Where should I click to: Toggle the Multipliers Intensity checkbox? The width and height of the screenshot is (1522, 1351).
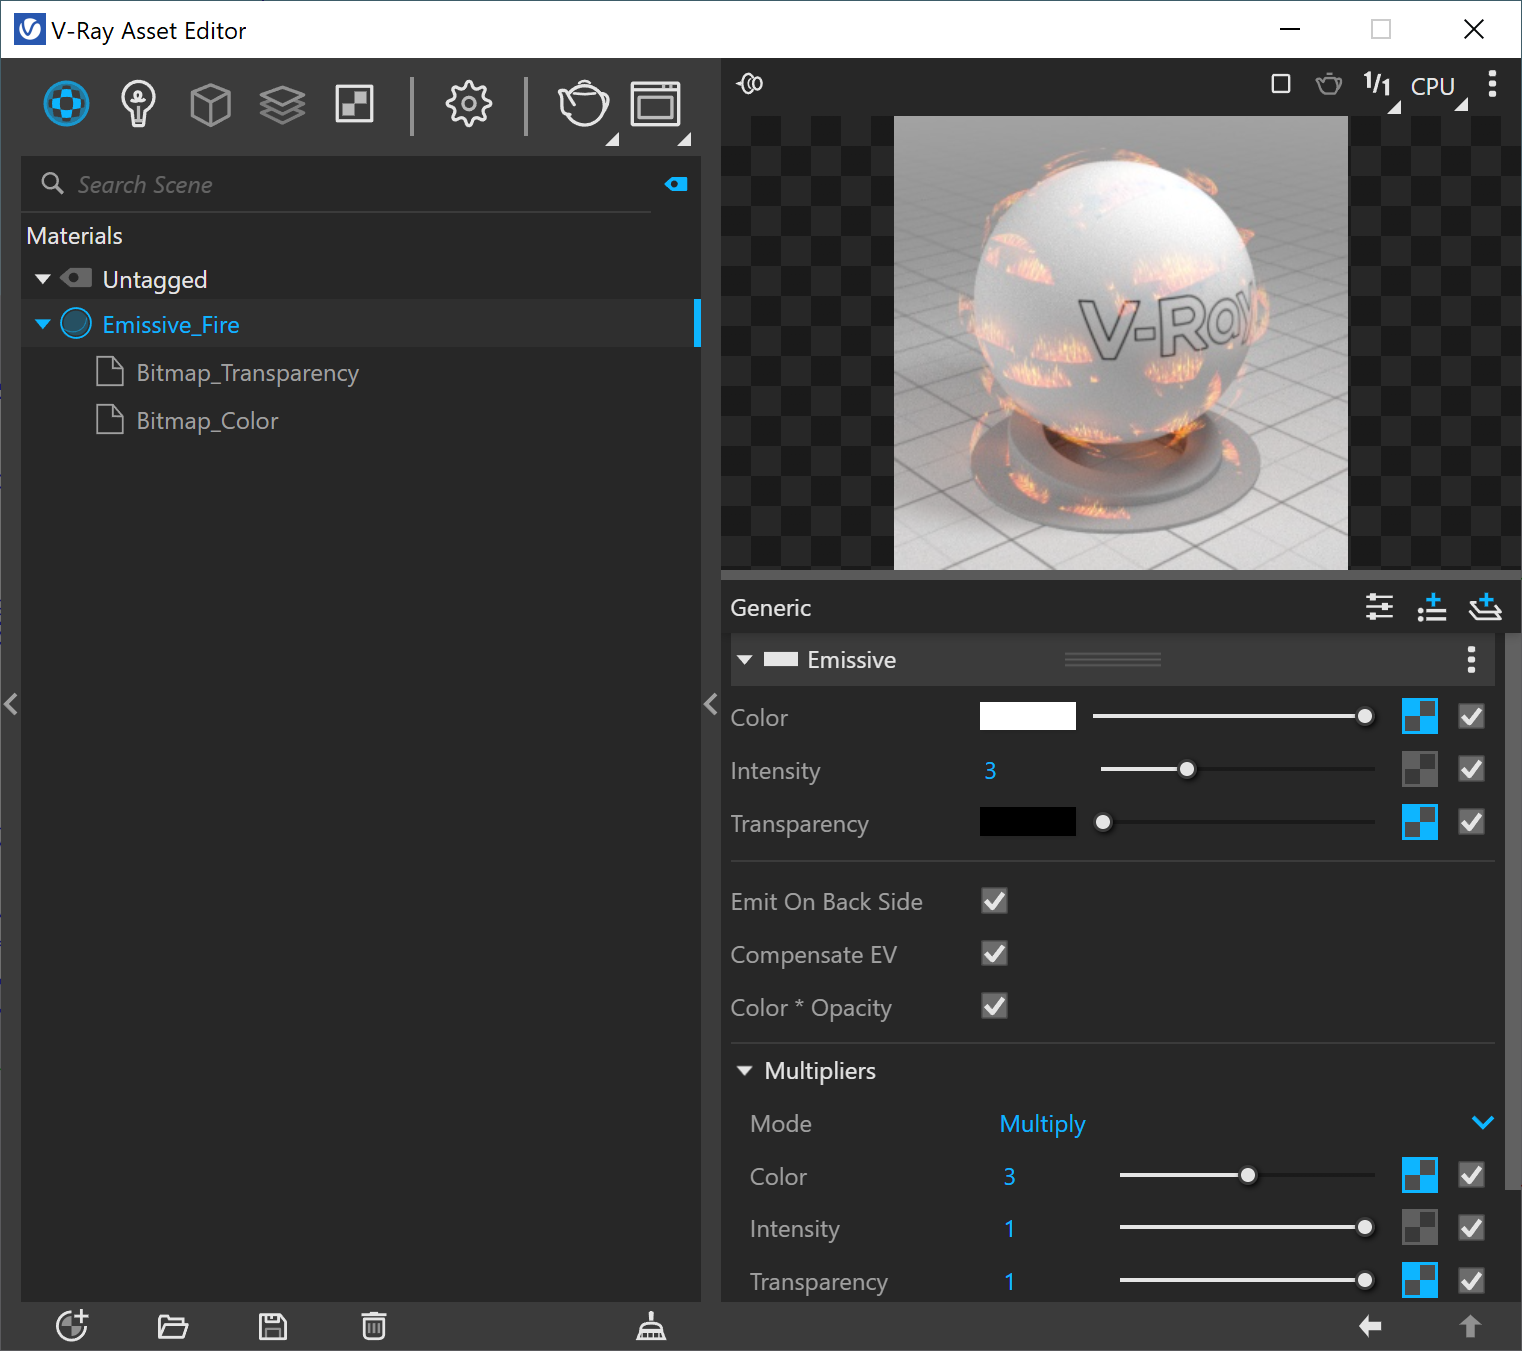click(x=1471, y=1227)
